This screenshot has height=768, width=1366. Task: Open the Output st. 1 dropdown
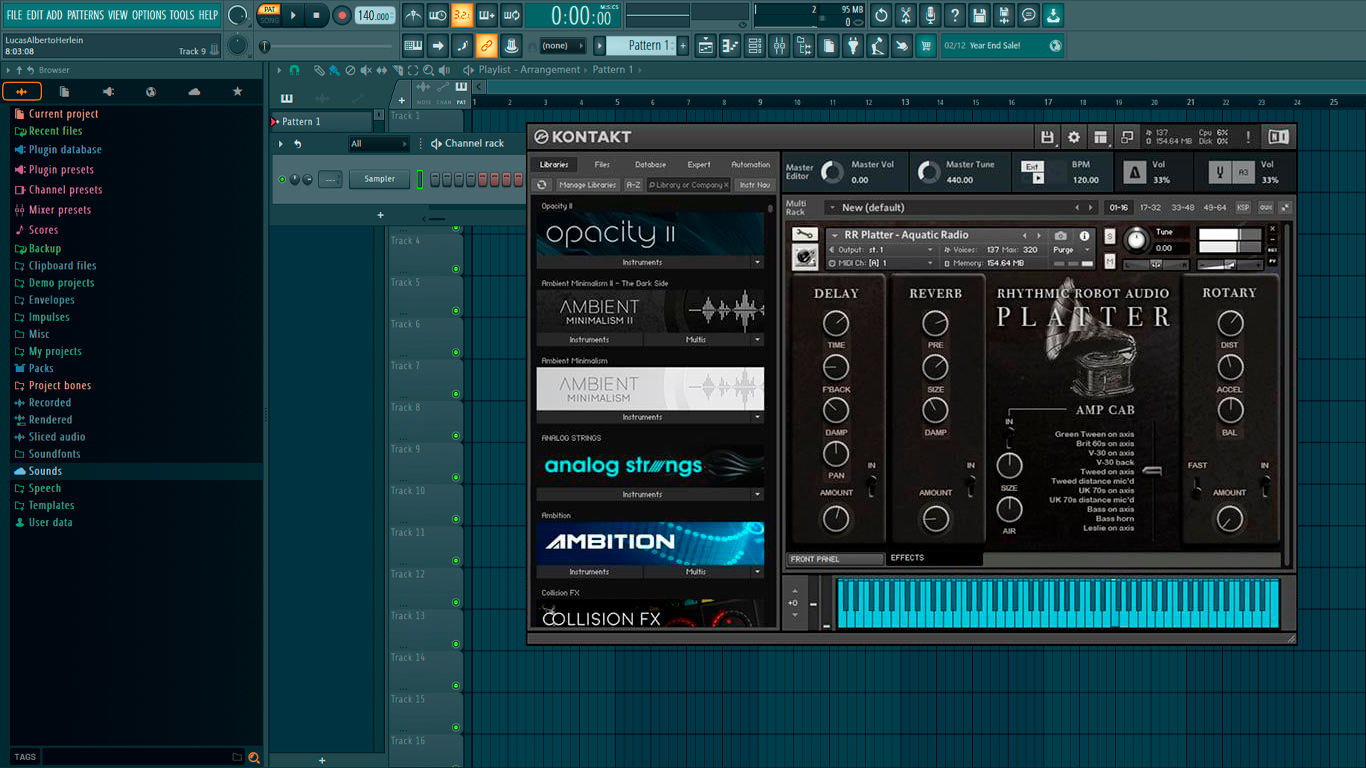(x=882, y=250)
